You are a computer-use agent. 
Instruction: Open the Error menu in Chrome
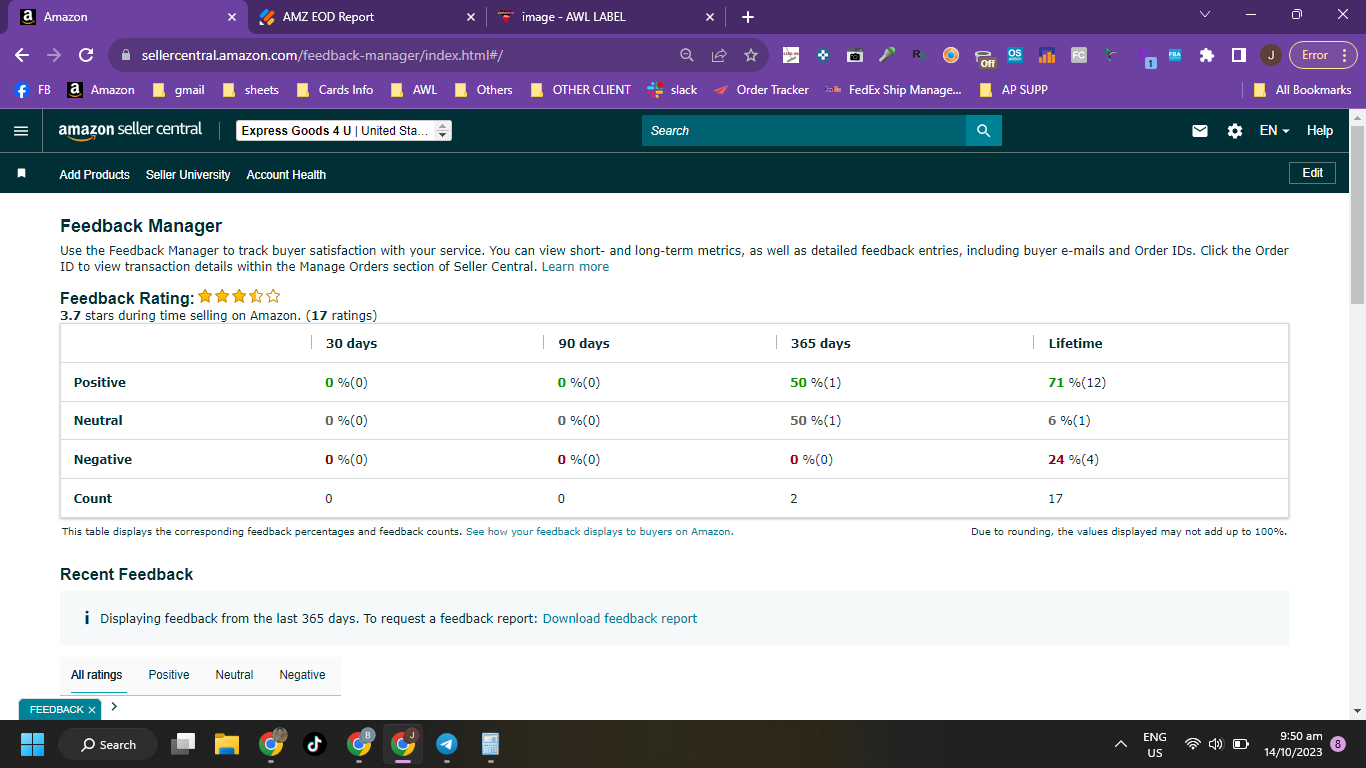click(1322, 55)
